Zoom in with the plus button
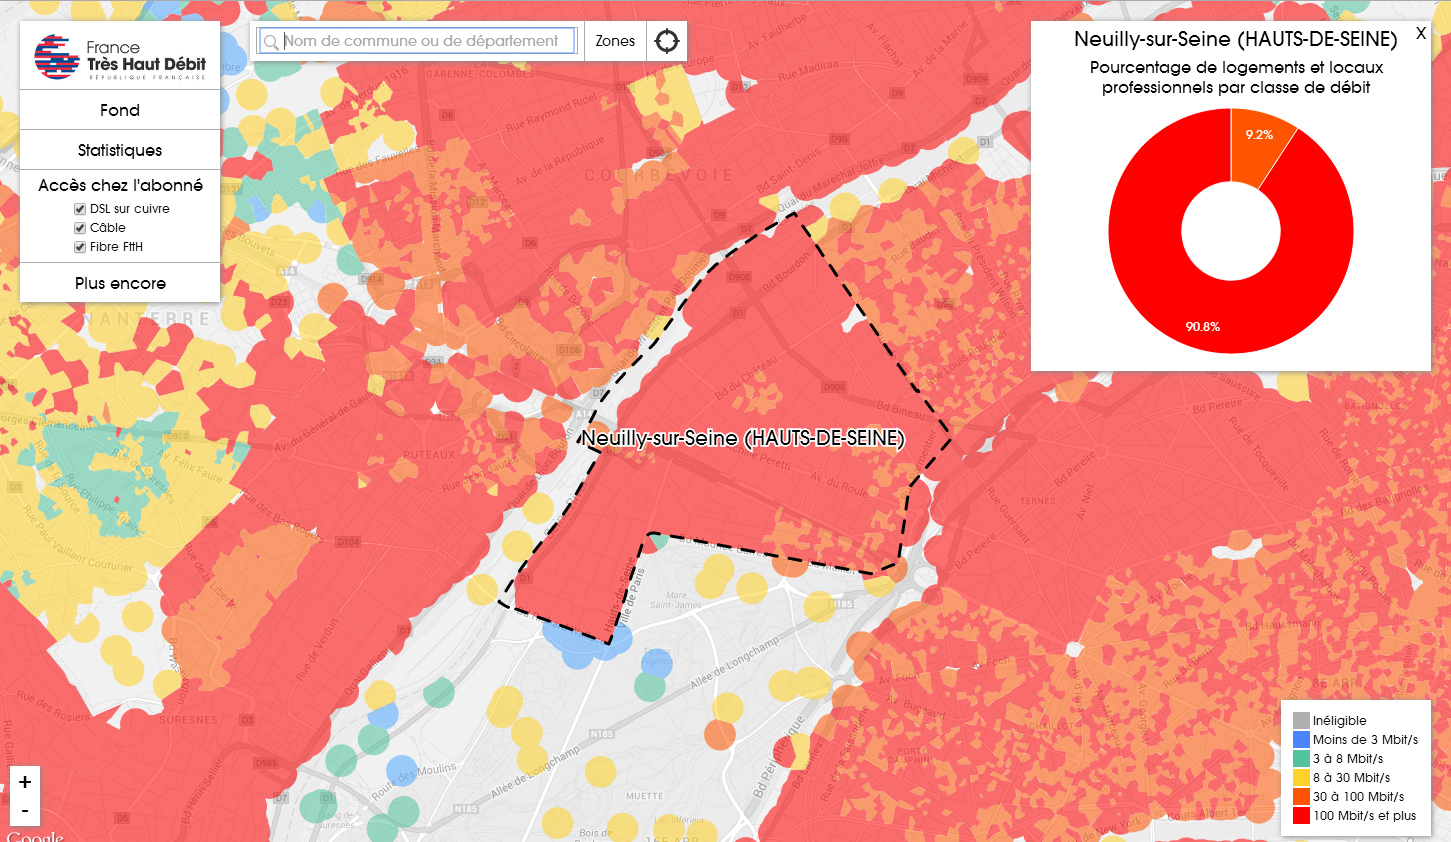 tap(25, 782)
